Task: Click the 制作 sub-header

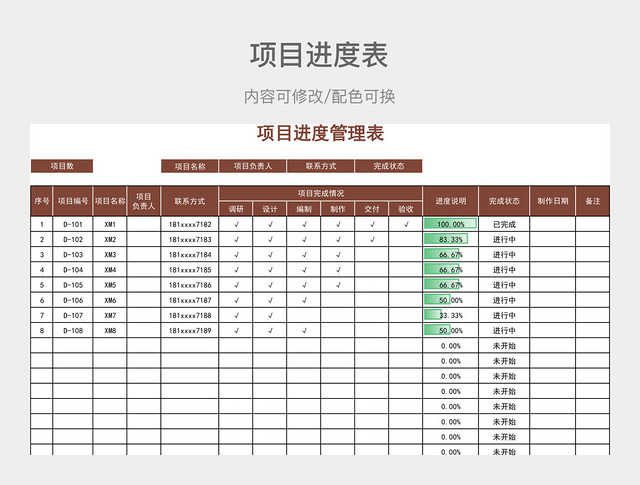Action: (338, 209)
